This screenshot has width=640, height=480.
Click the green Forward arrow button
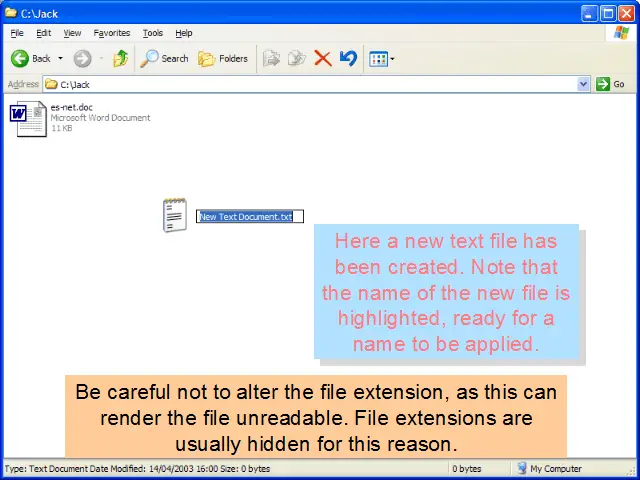tap(82, 58)
